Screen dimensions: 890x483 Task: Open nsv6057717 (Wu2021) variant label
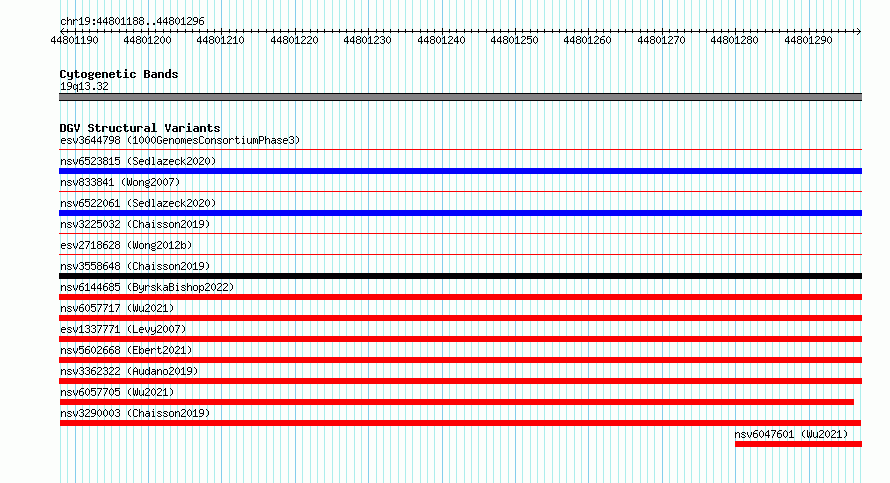click(x=117, y=308)
